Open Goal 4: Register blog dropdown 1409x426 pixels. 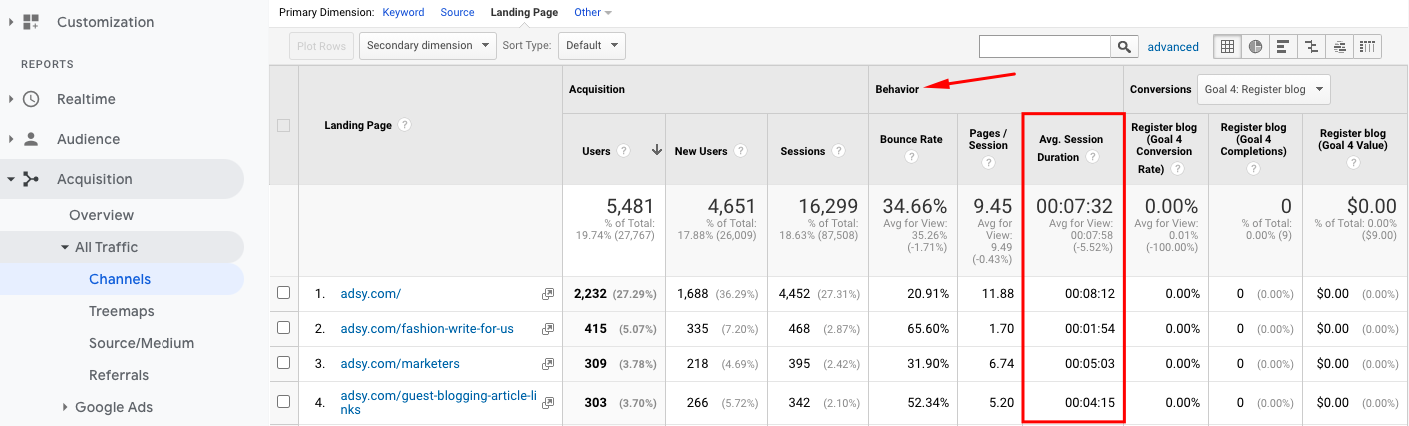coord(1264,89)
